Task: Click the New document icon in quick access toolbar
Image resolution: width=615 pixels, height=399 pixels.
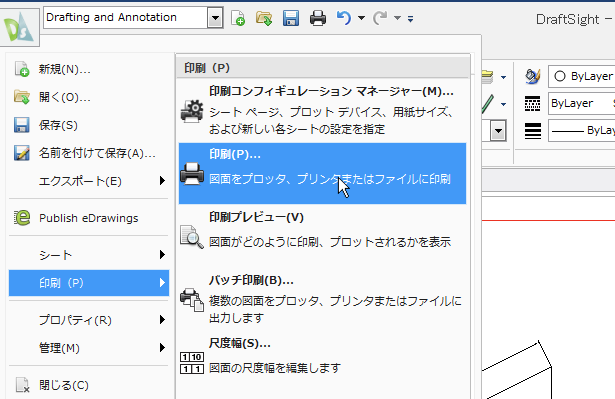Action: (x=238, y=18)
